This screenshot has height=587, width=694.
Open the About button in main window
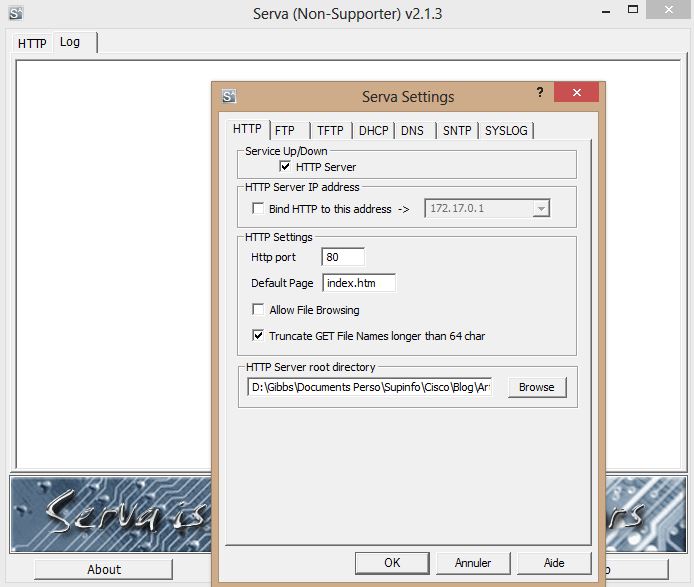(104, 569)
